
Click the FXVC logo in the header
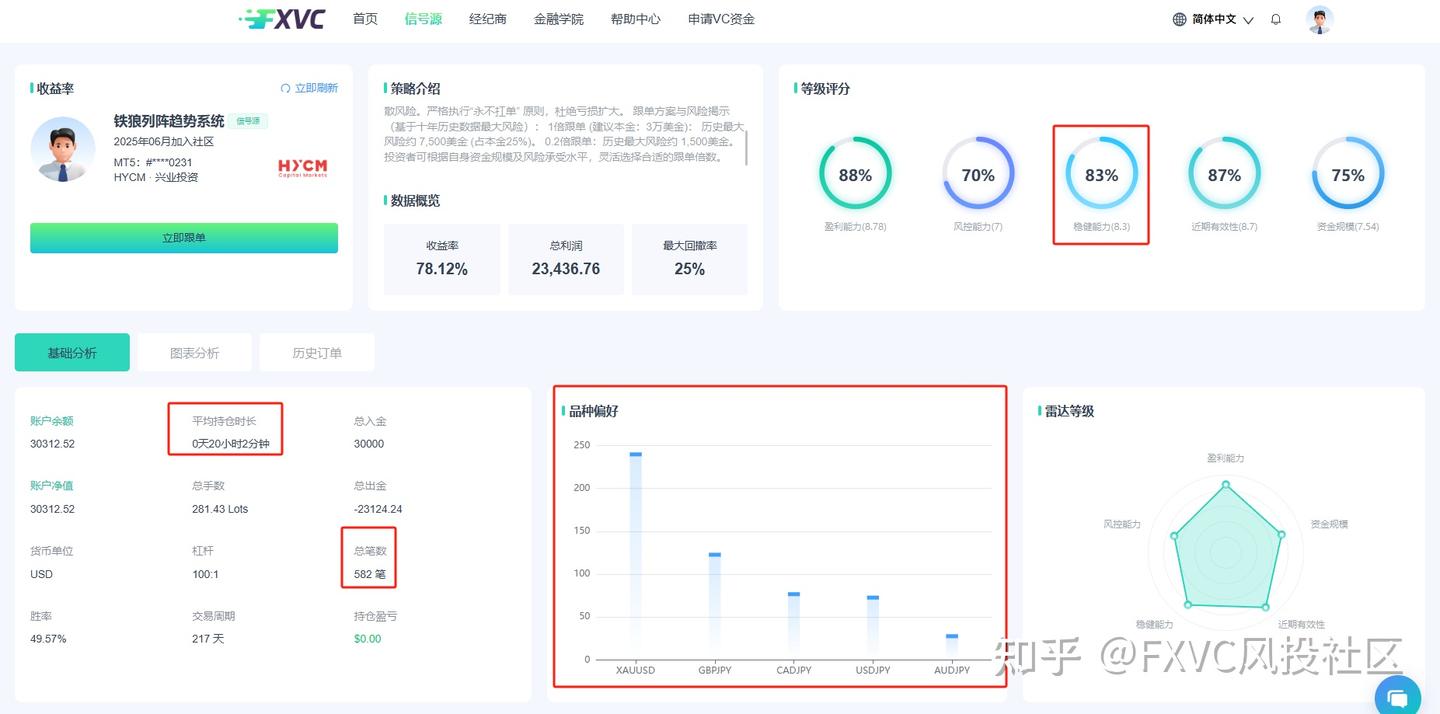(280, 19)
